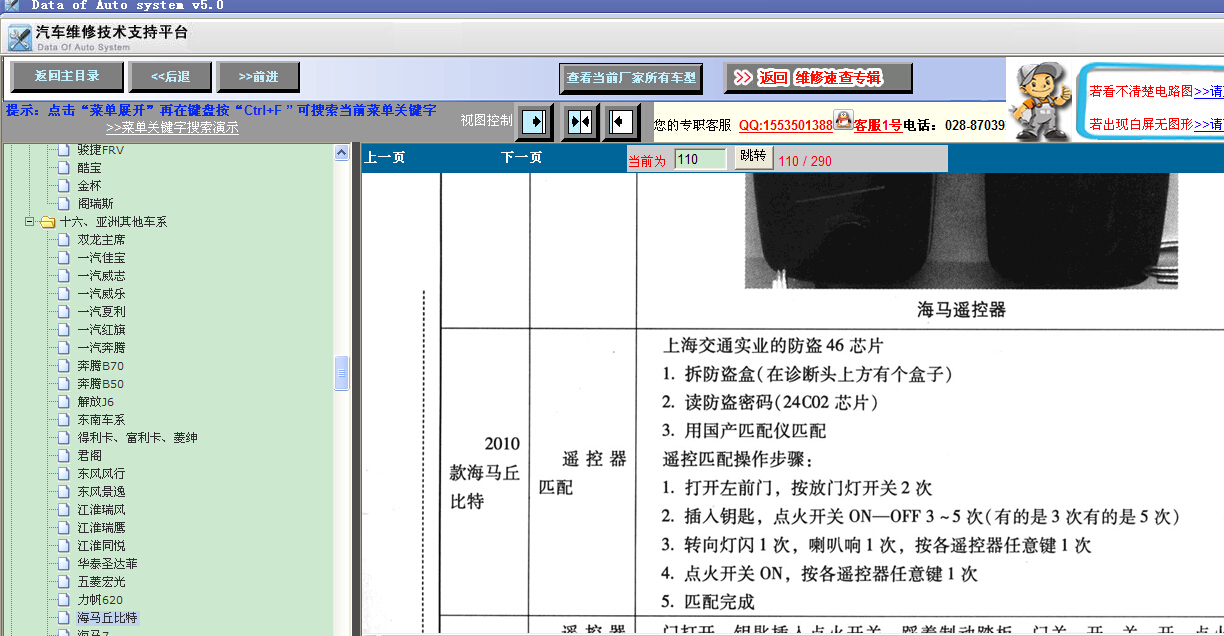
Task: Open the 江淮同悦 tree item
Action: pyautogui.click(x=101, y=546)
